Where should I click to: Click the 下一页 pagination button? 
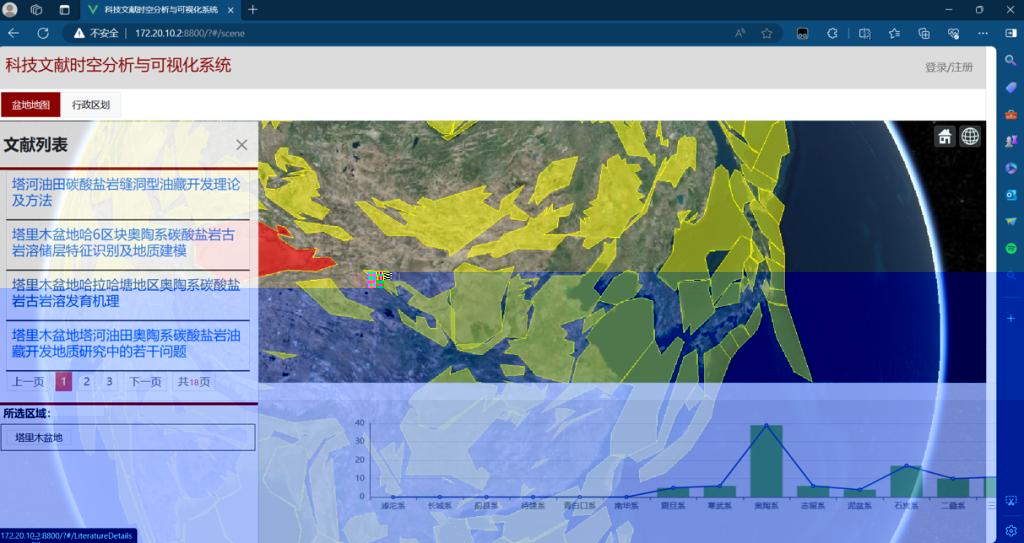(x=145, y=381)
